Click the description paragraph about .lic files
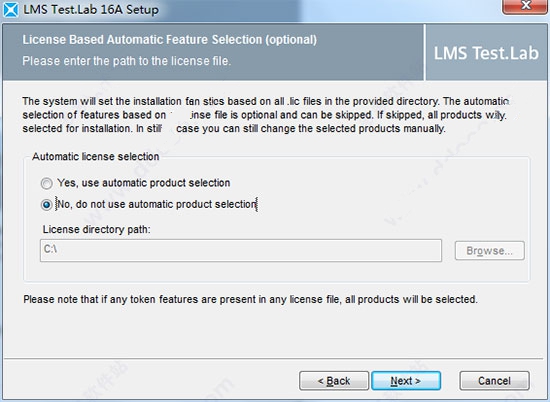 click(266, 115)
